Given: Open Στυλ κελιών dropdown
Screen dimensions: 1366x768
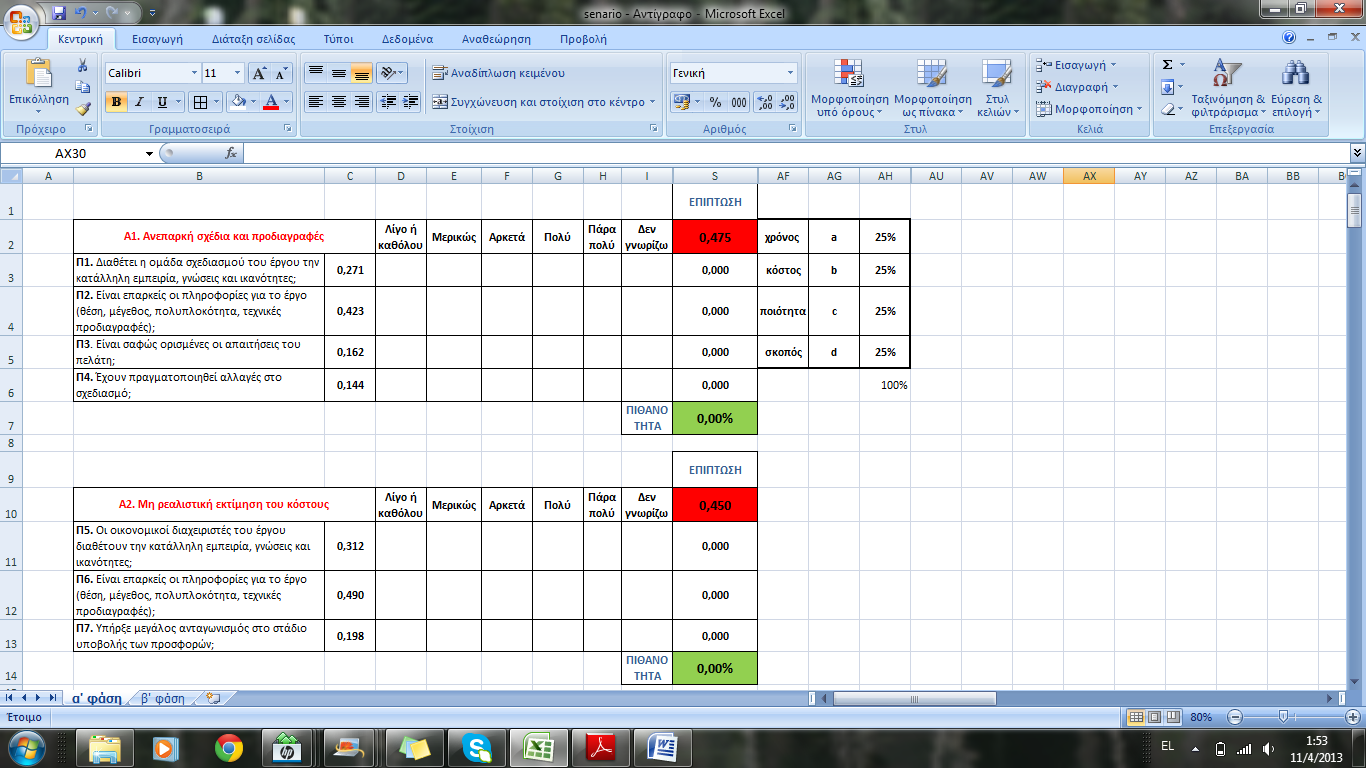Looking at the screenshot, I should (996, 88).
